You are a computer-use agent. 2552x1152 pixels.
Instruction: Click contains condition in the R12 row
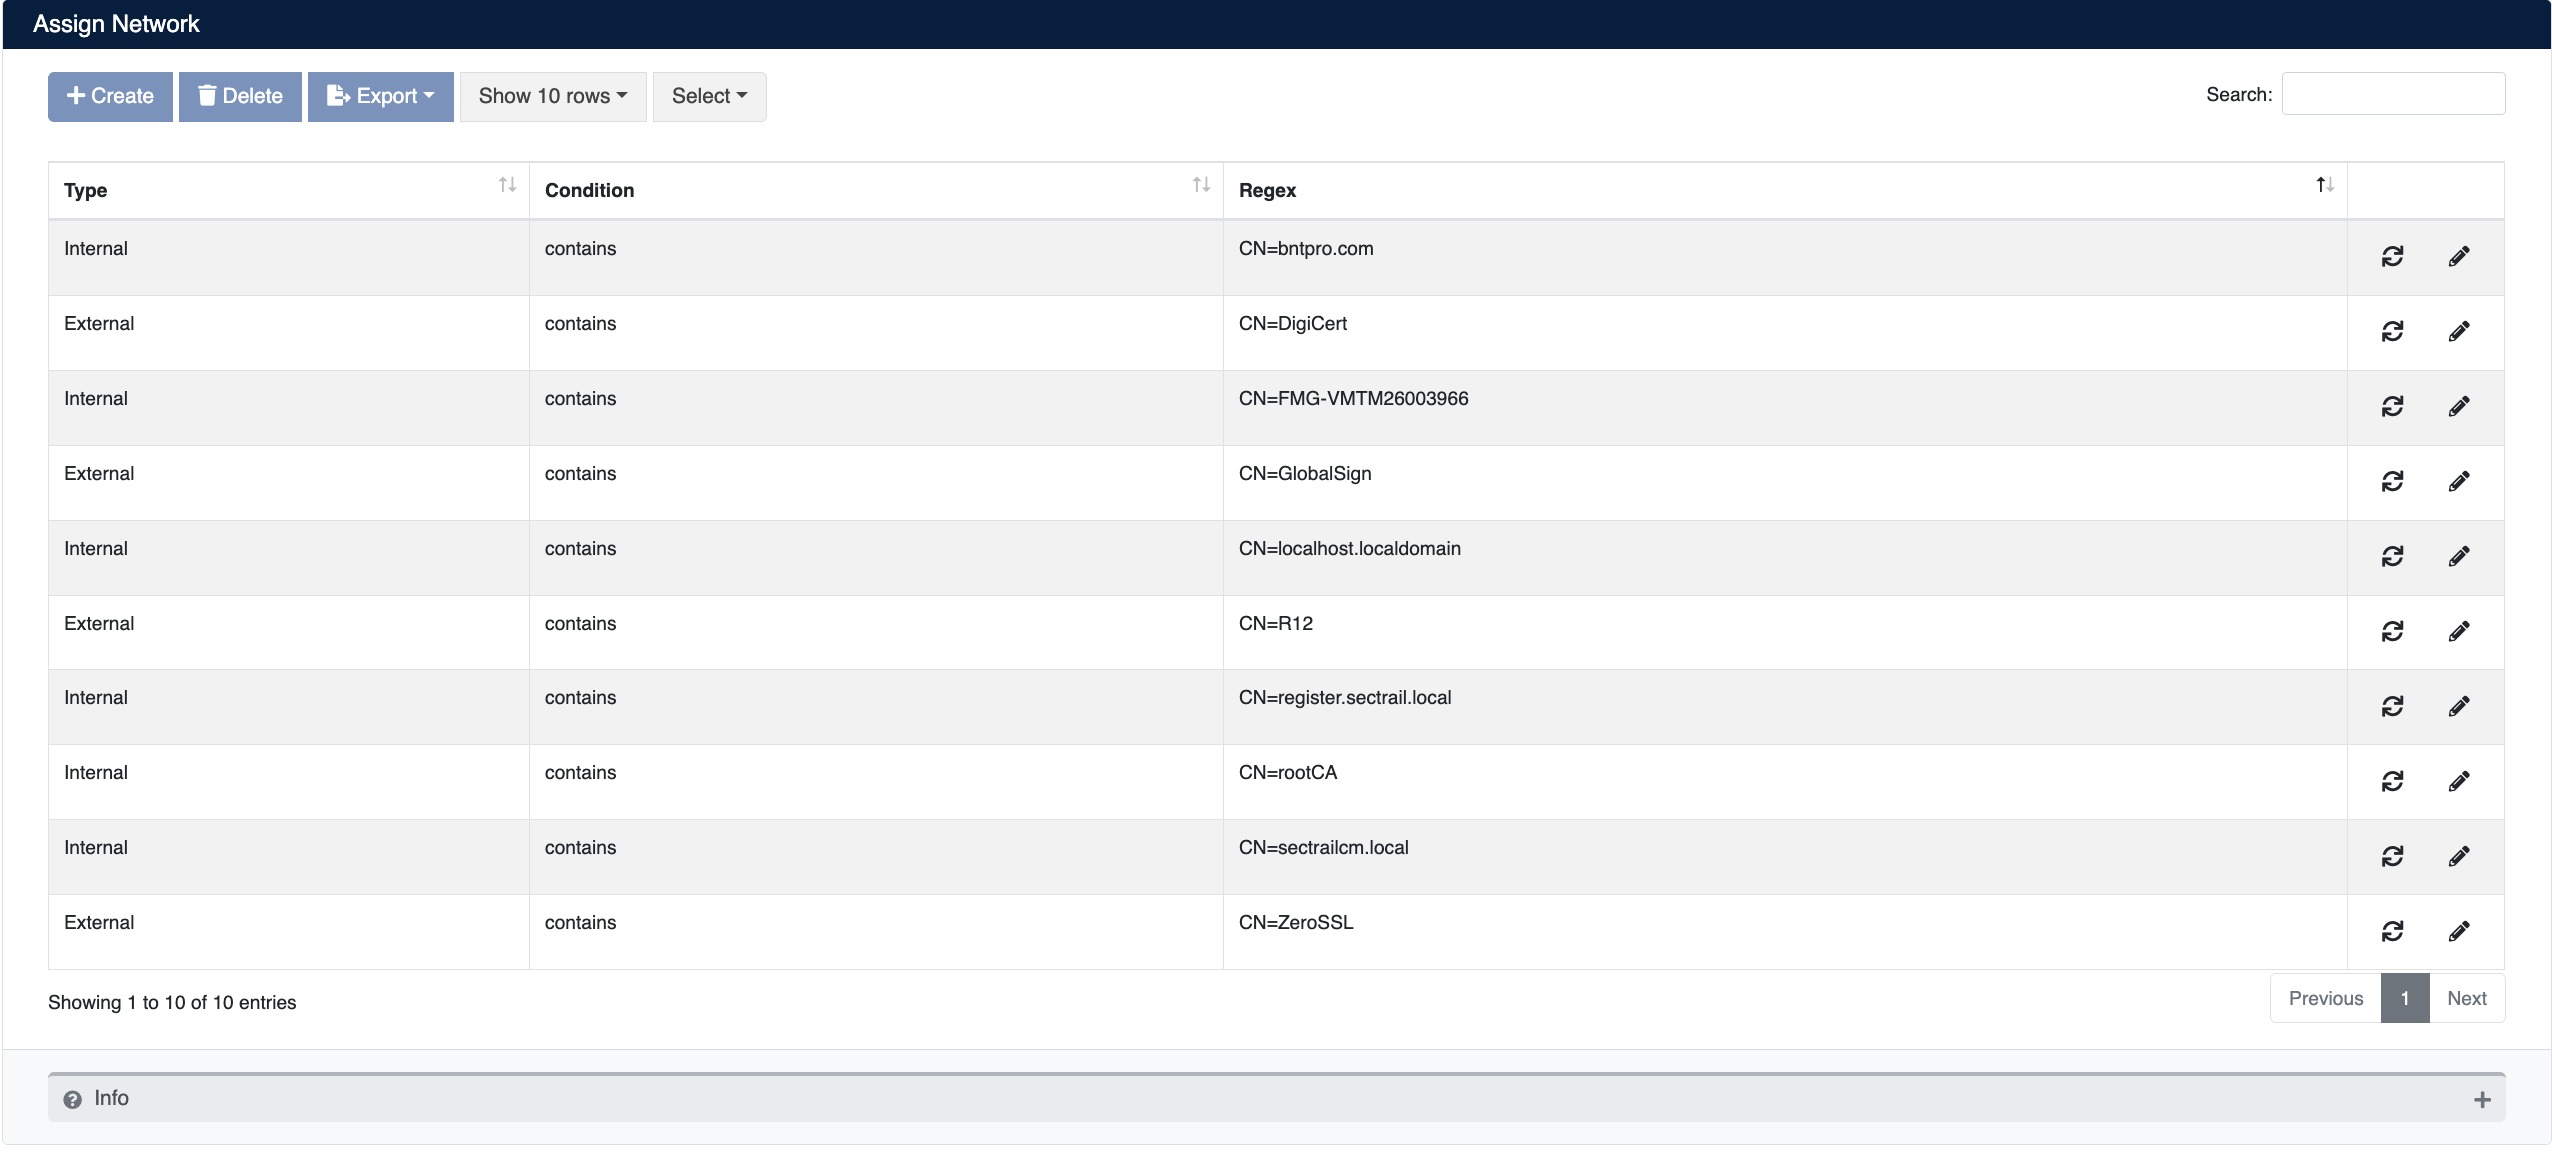click(x=580, y=623)
